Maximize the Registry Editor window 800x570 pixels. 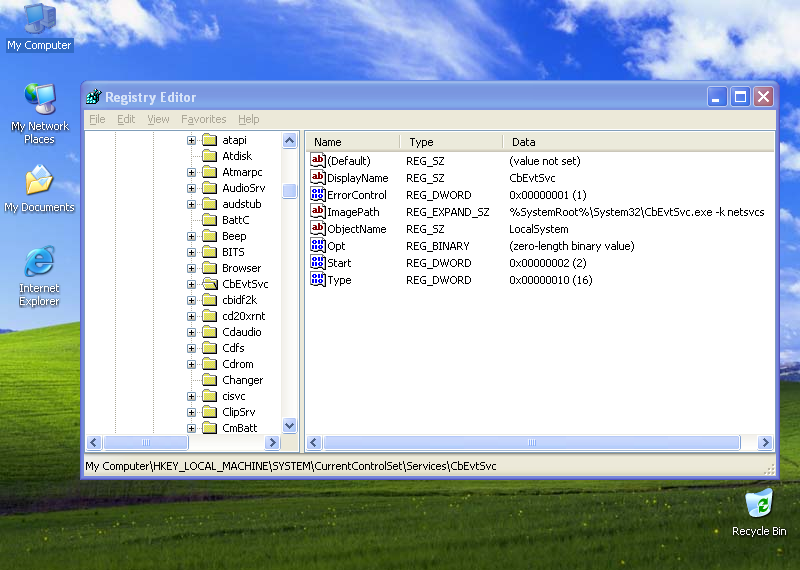click(740, 96)
